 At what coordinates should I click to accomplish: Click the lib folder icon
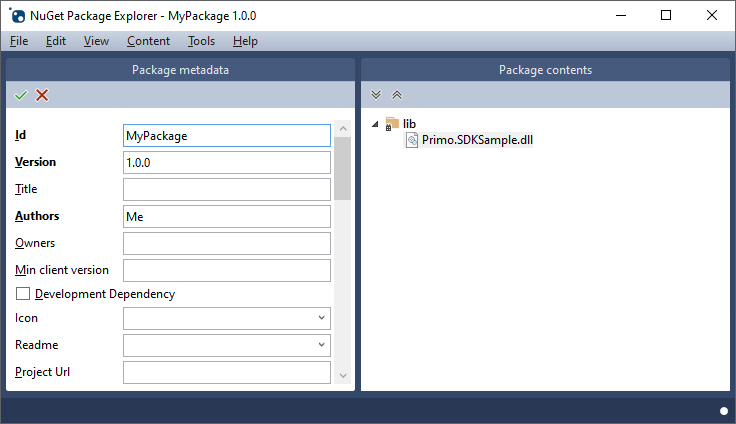(x=392, y=124)
